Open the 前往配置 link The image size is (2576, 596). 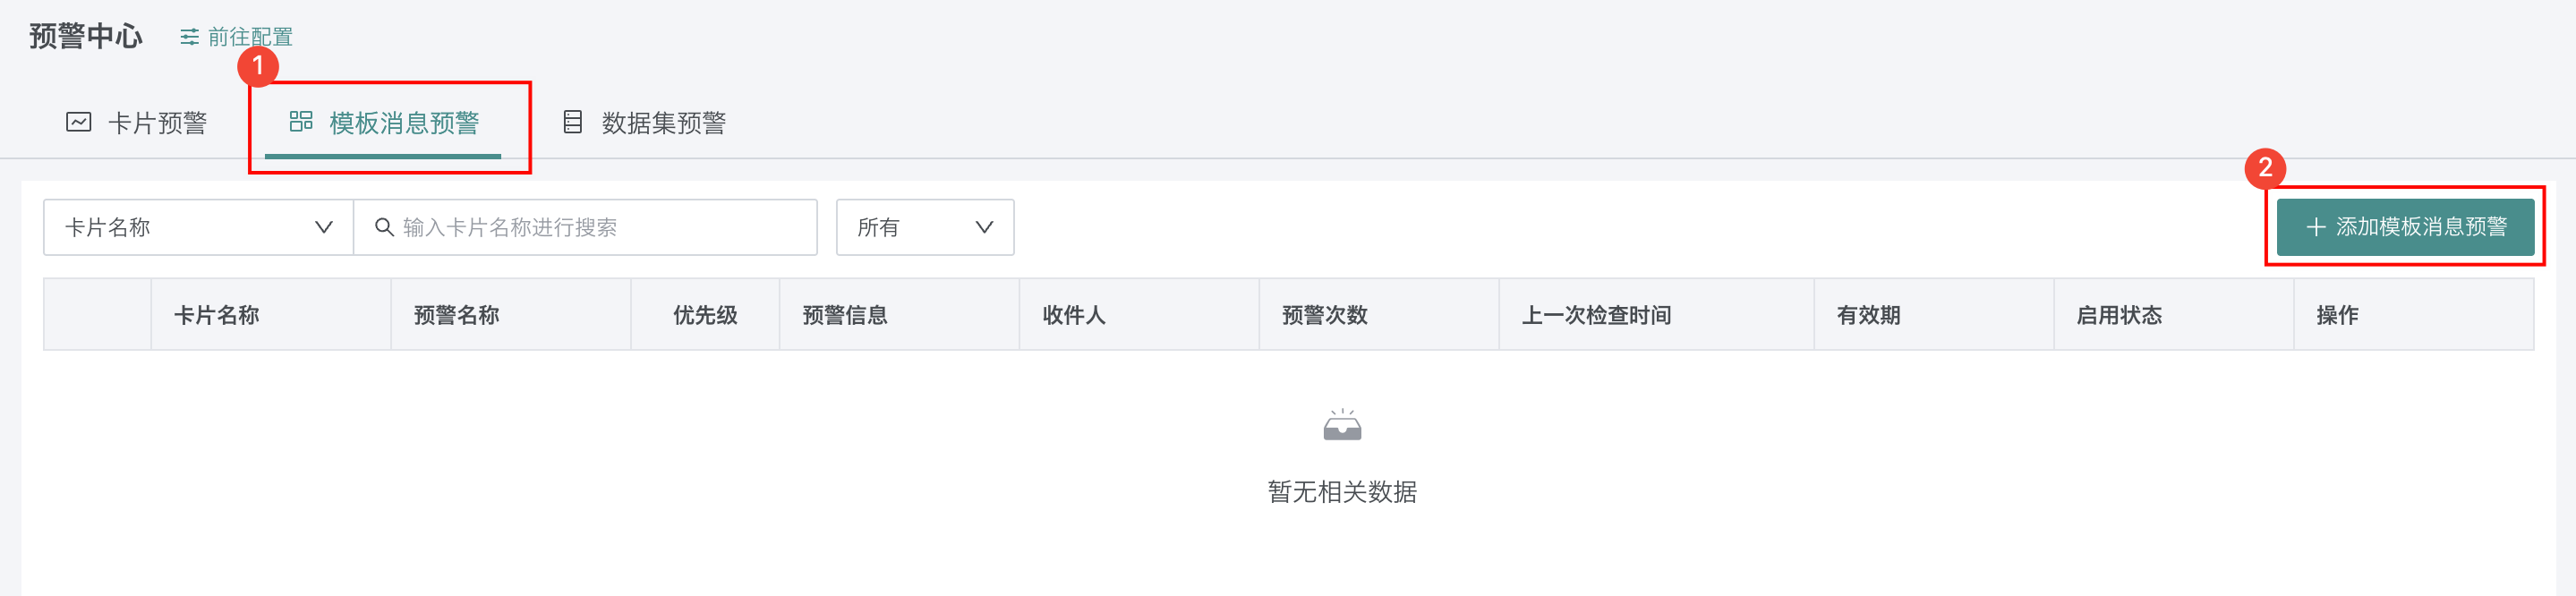tap(249, 37)
